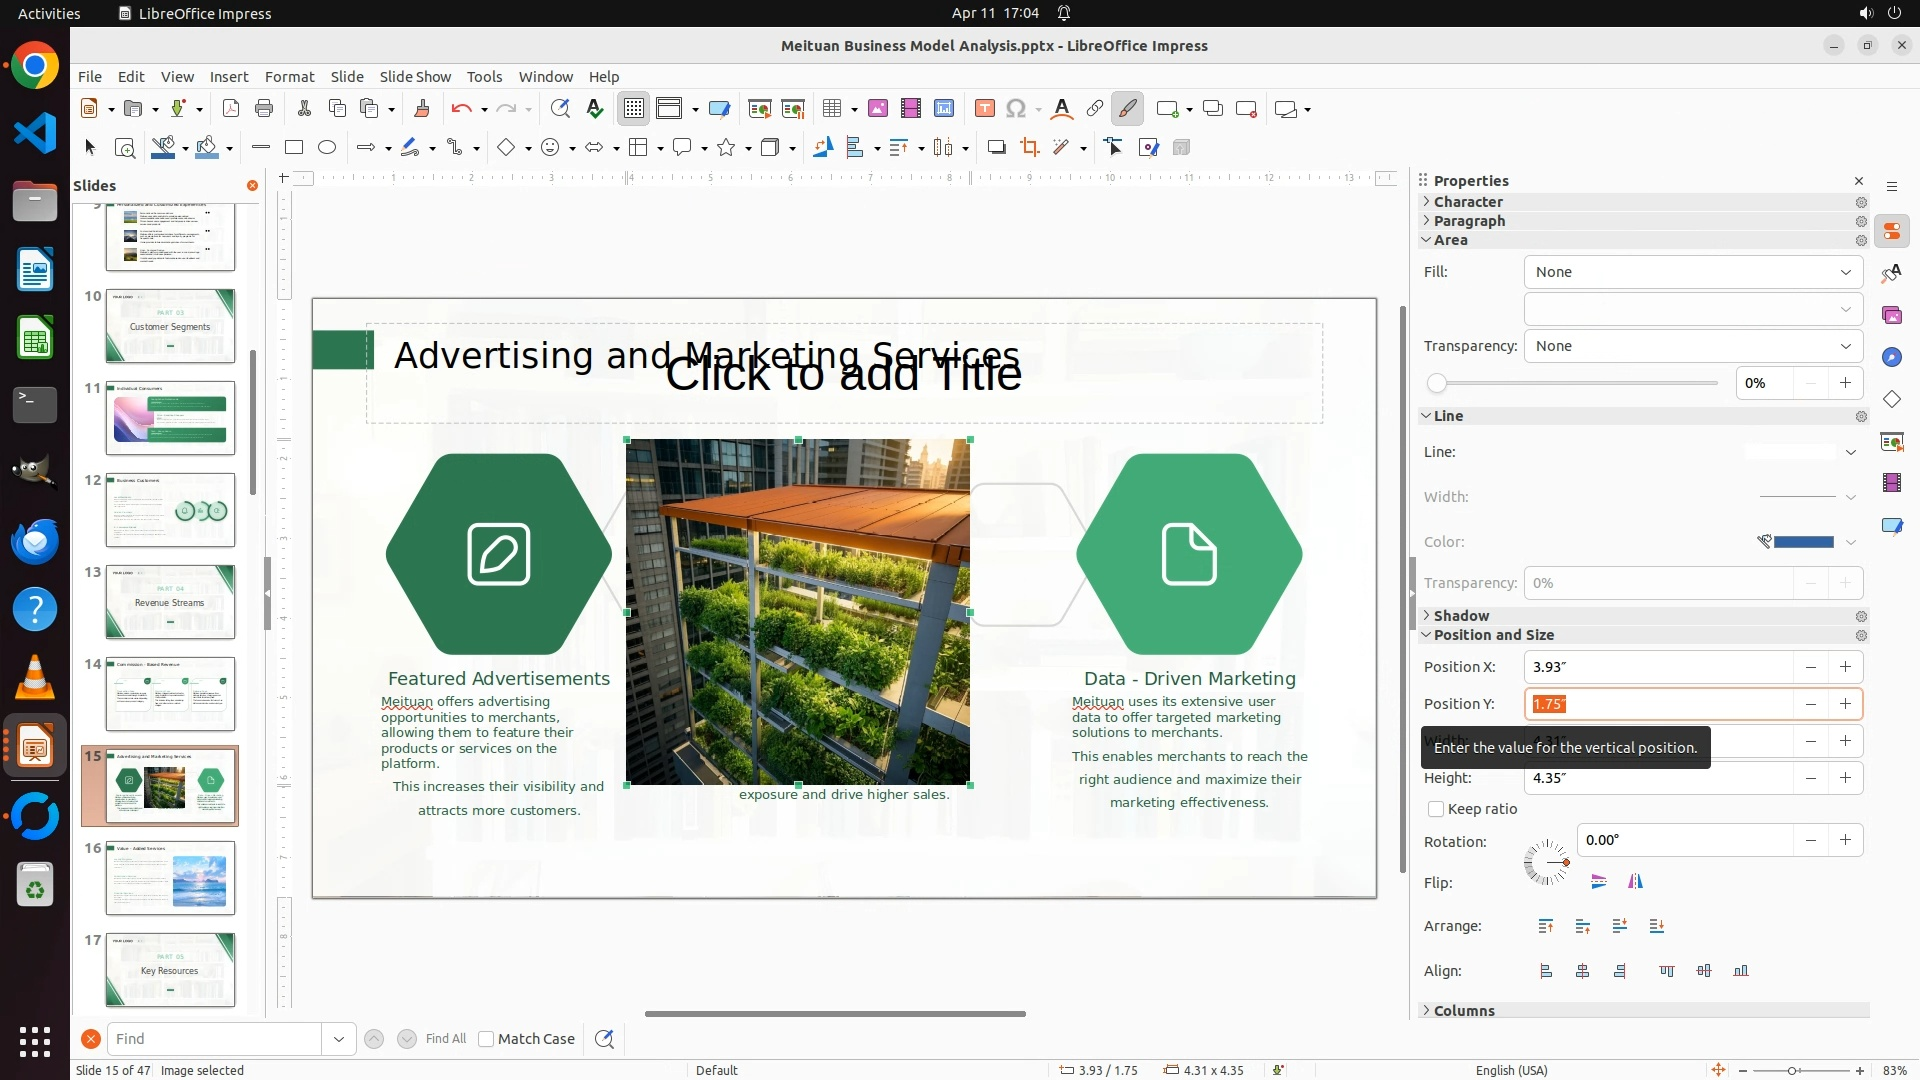Click the Crop Image tool icon
Image resolution: width=1920 pixels, height=1080 pixels.
pos(1029,148)
